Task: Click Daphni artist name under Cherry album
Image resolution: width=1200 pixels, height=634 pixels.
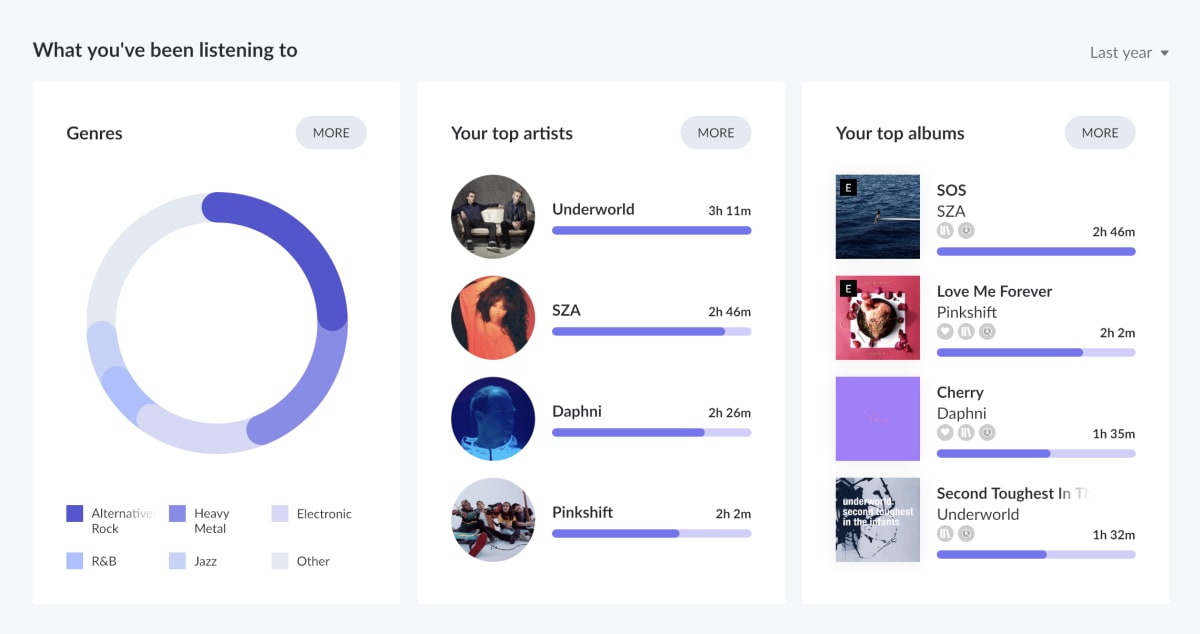Action: click(962, 413)
